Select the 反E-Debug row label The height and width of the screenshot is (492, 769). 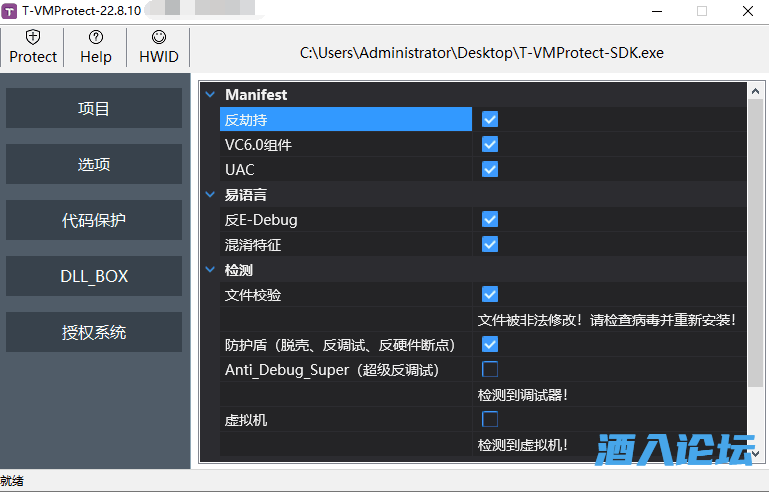click(346, 219)
